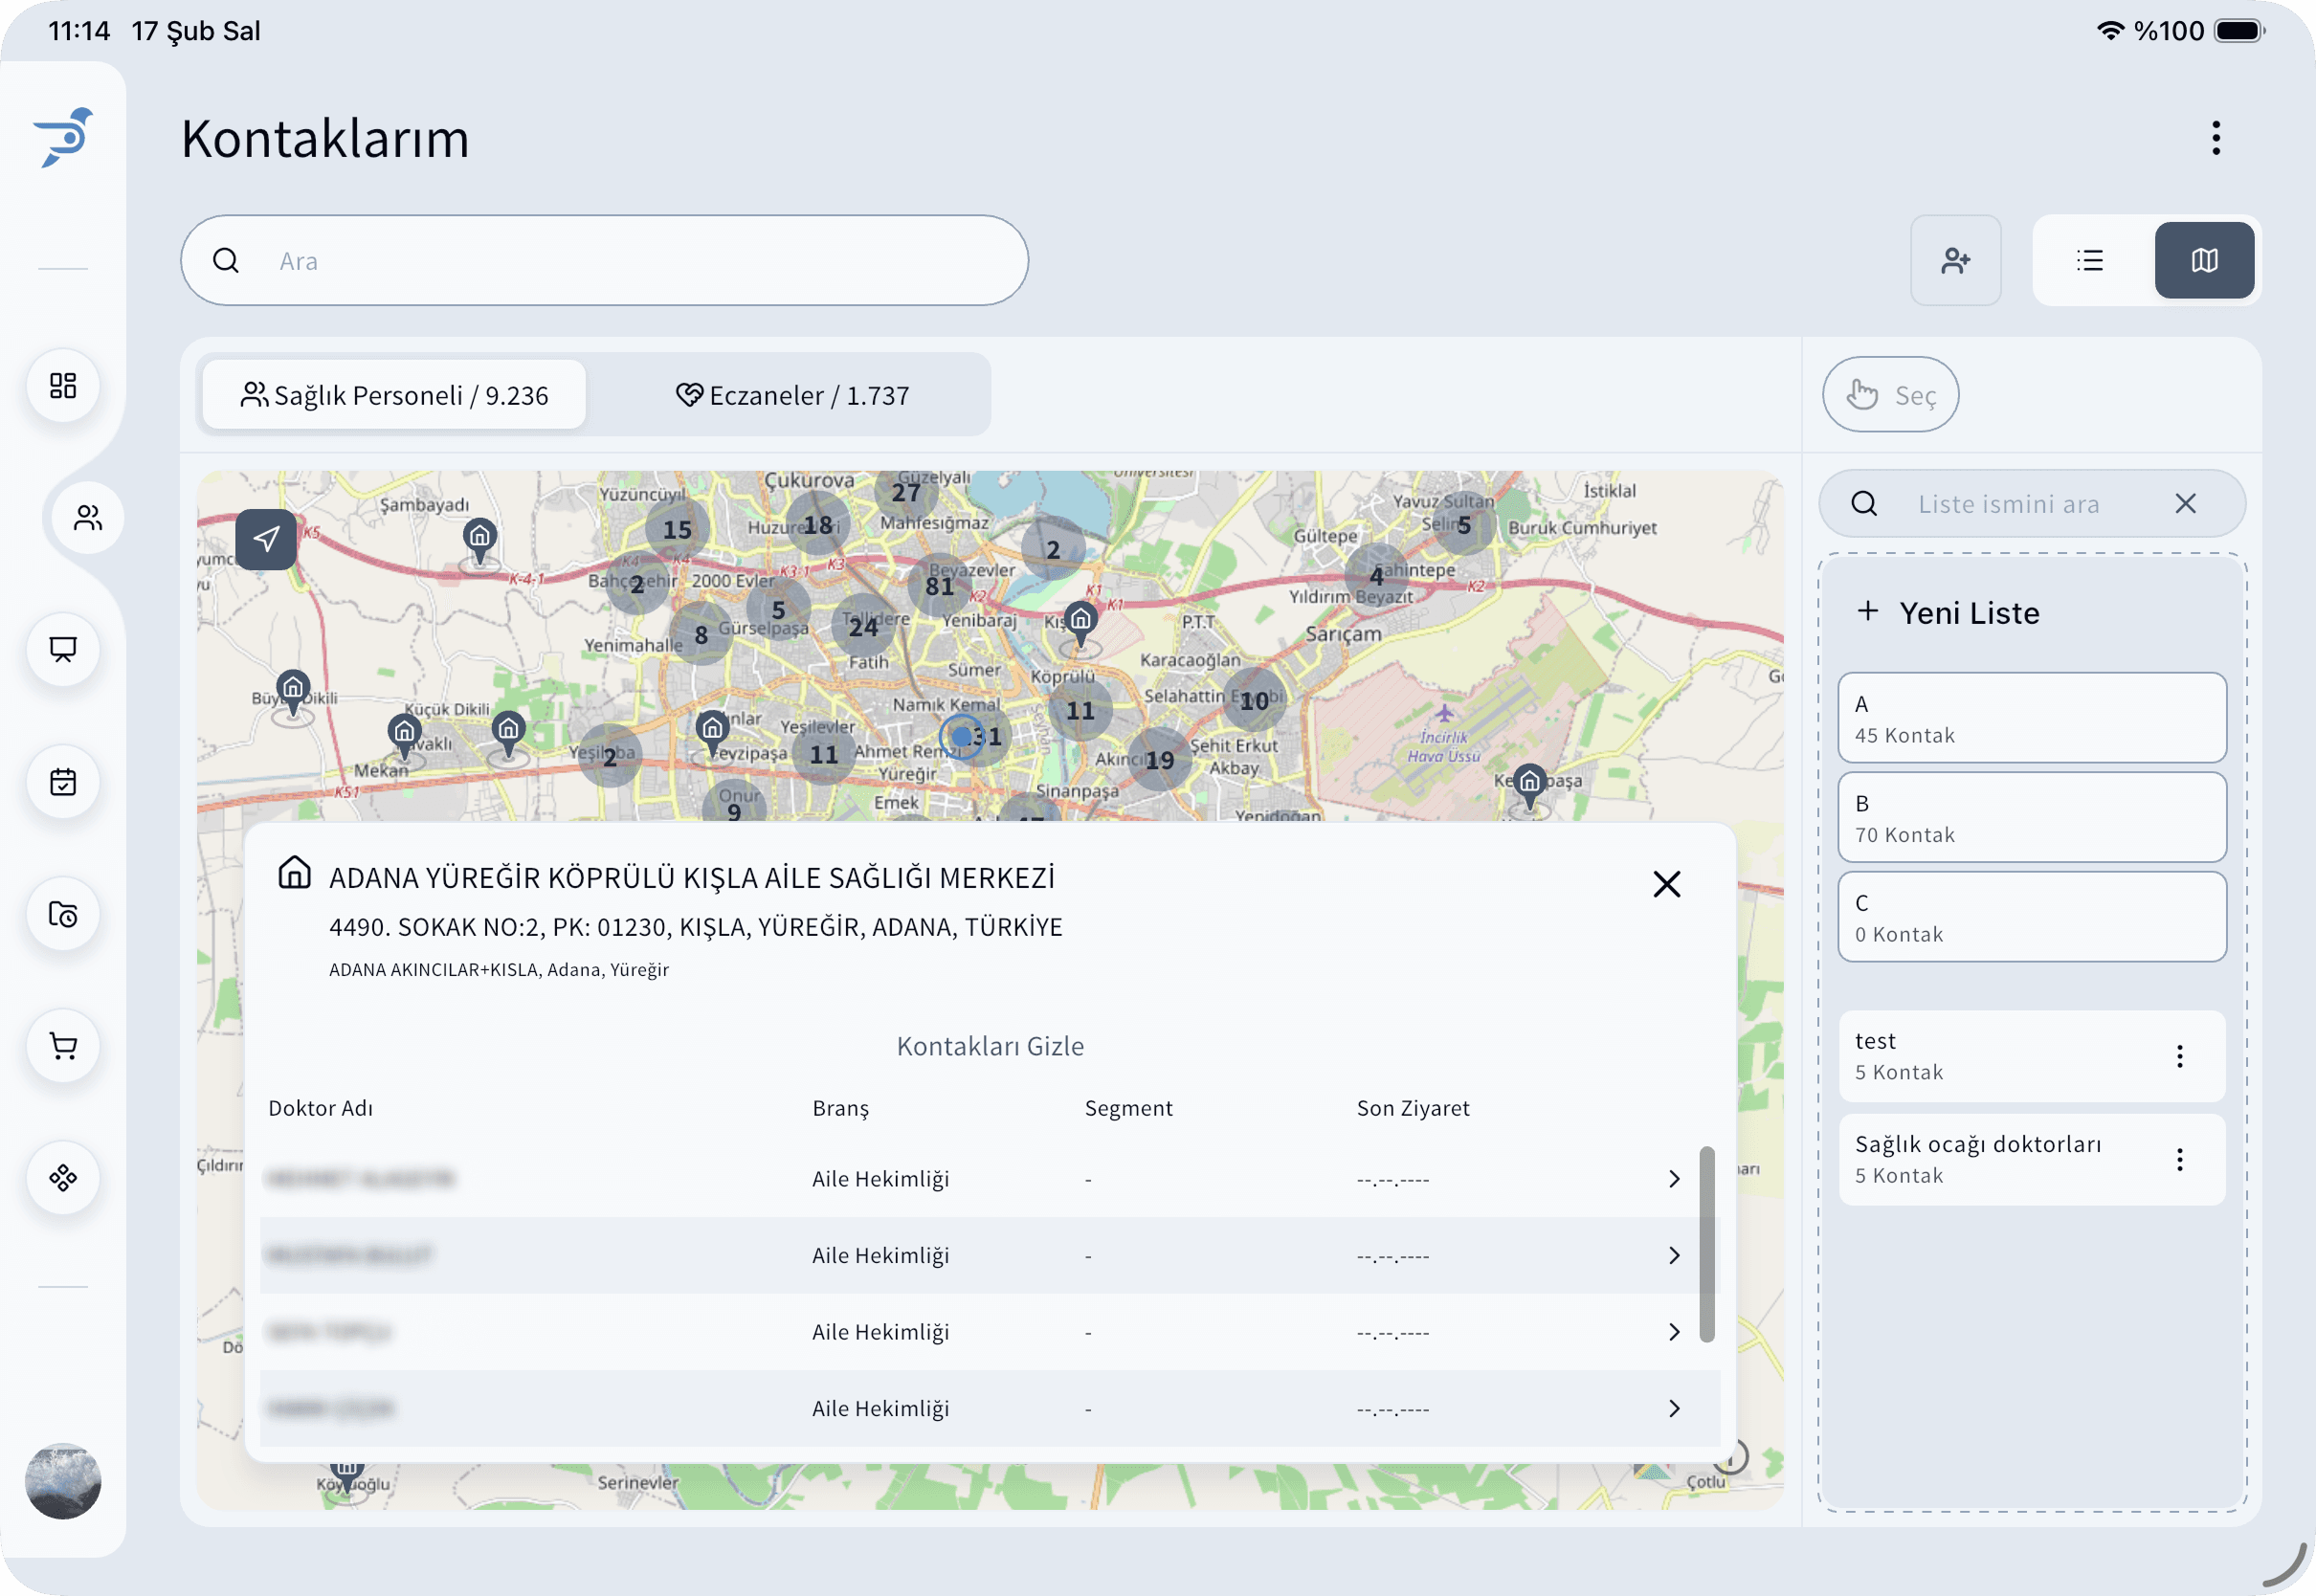This screenshot has height=1596, width=2316.
Task: Toggle the Seç selection mode button
Action: click(x=1890, y=395)
